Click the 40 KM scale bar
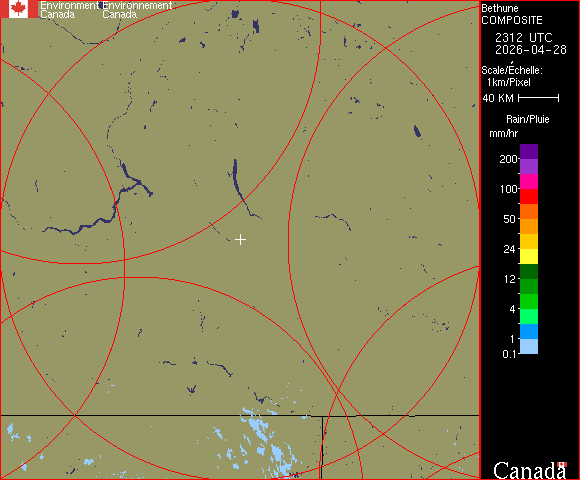The height and width of the screenshot is (480, 580). 539,98
